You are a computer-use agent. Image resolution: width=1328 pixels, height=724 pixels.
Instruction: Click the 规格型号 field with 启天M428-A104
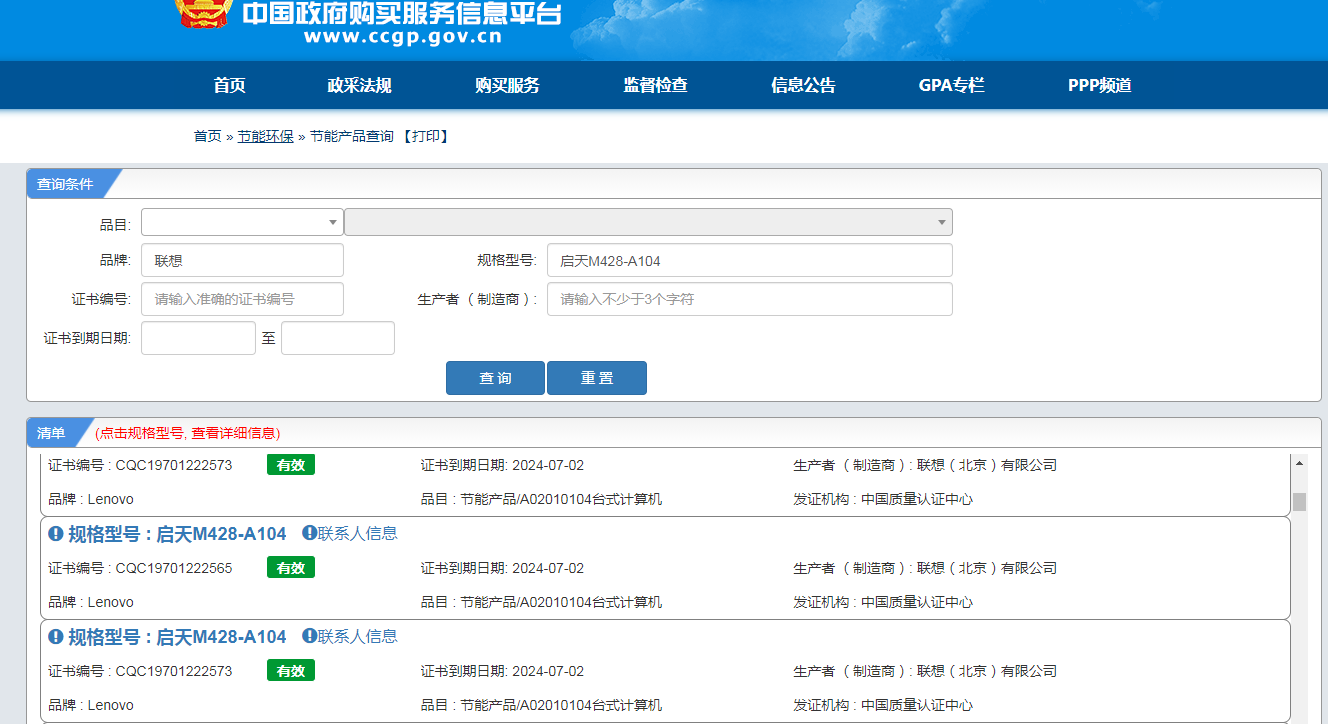coord(750,260)
